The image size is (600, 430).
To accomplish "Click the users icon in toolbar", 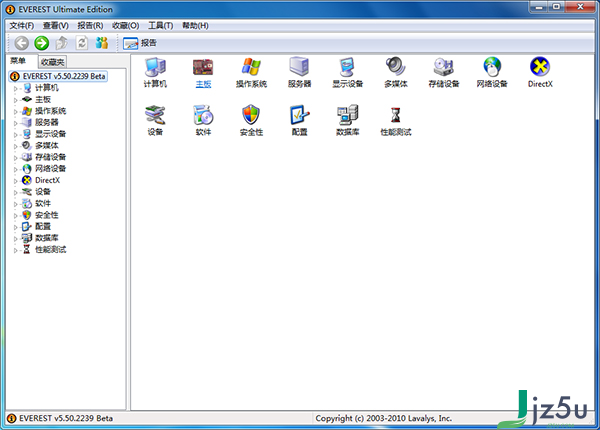I will [102, 43].
